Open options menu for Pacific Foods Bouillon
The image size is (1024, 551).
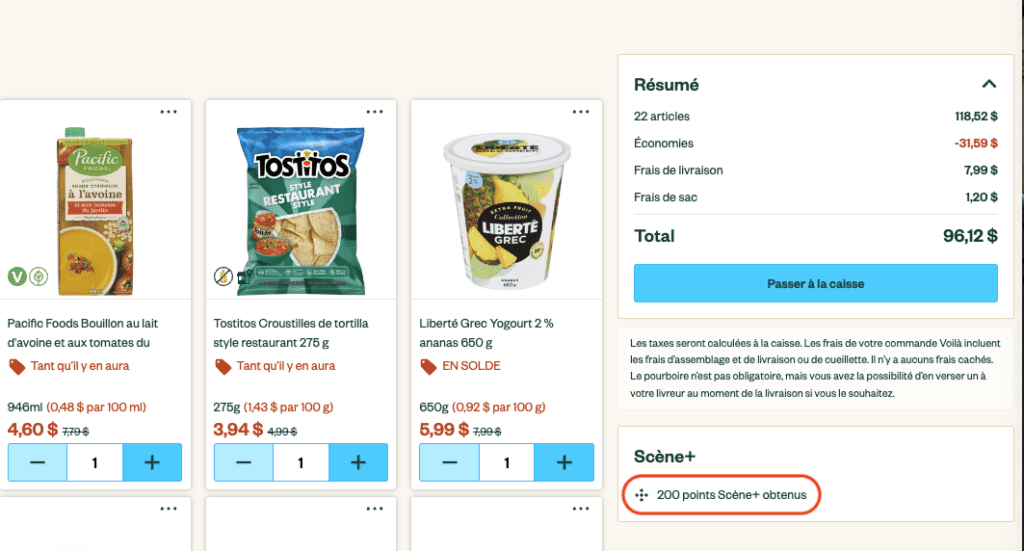[x=169, y=112]
